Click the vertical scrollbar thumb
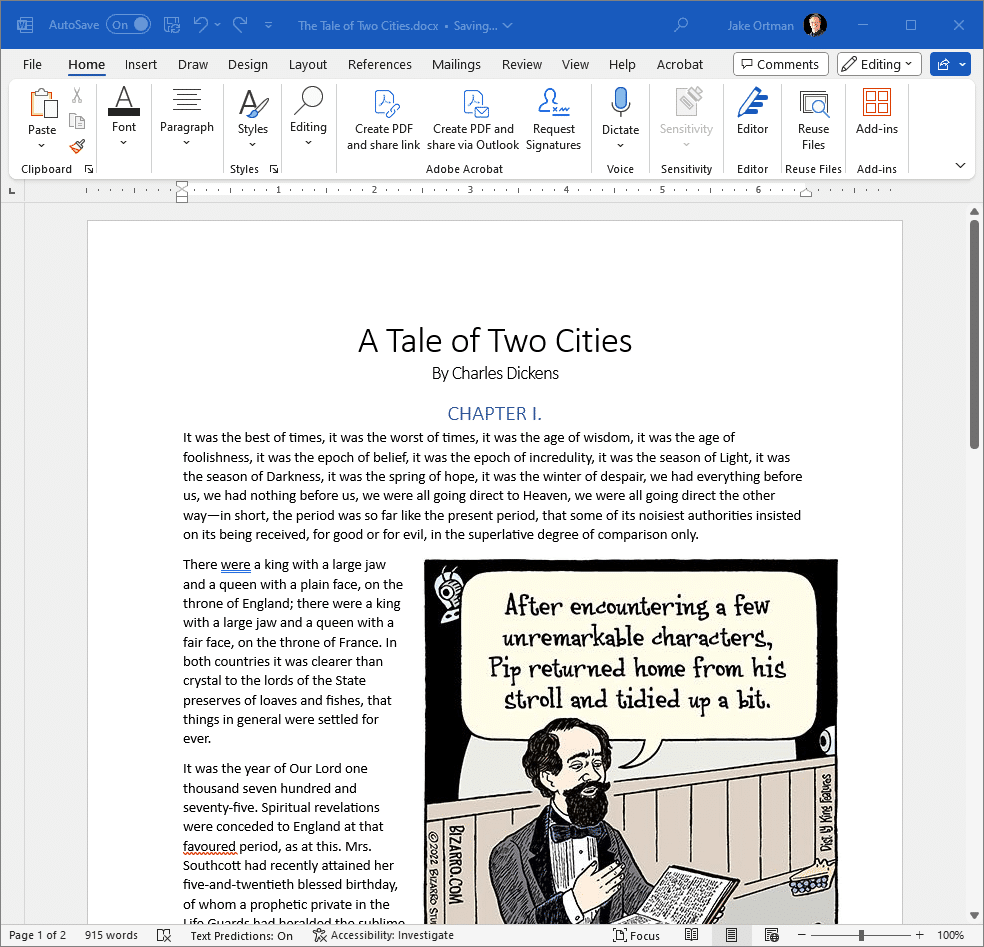 coord(974,334)
